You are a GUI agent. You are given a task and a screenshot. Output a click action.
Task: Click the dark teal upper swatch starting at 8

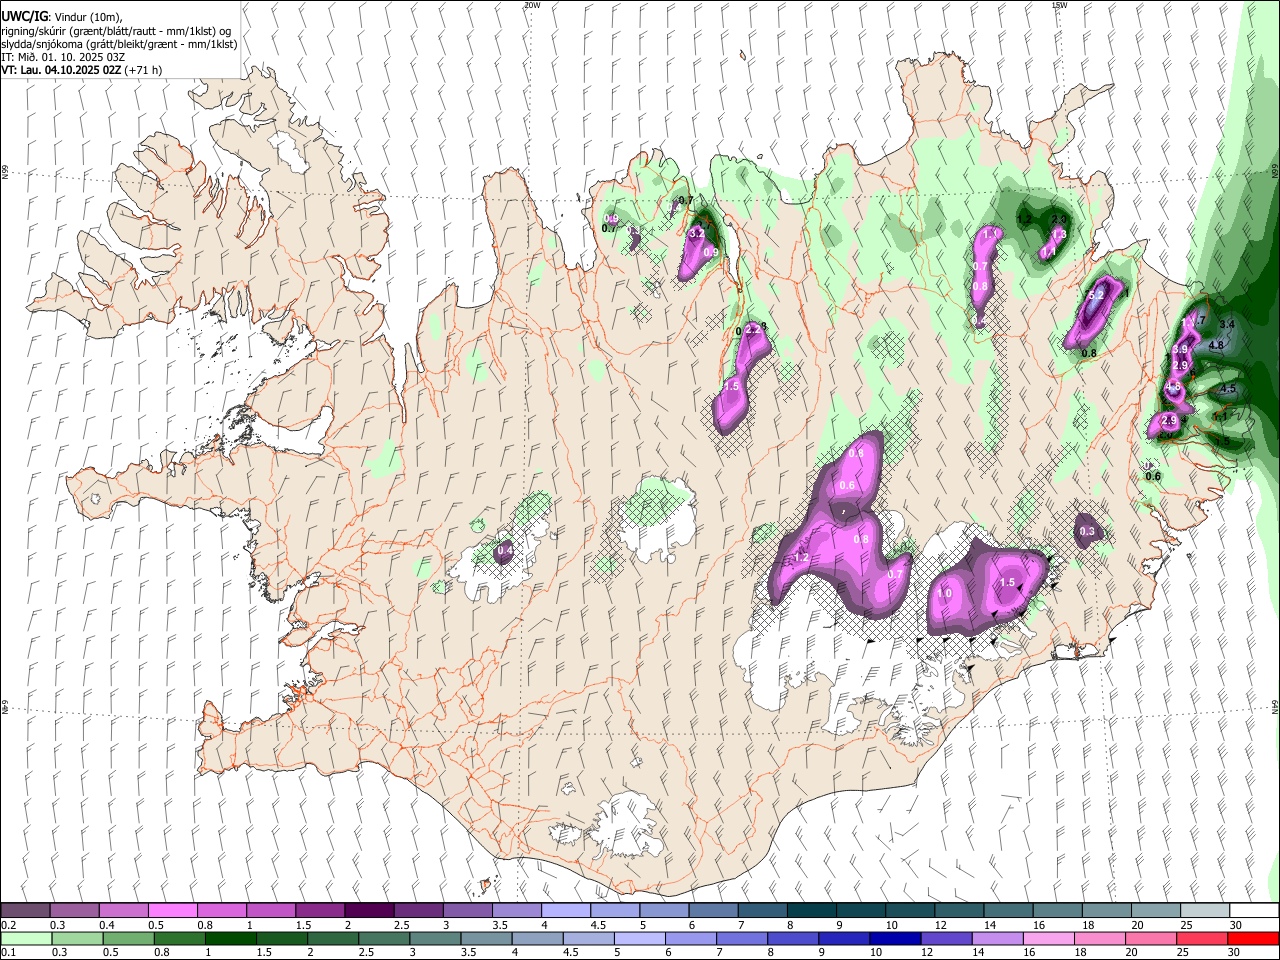(x=811, y=910)
